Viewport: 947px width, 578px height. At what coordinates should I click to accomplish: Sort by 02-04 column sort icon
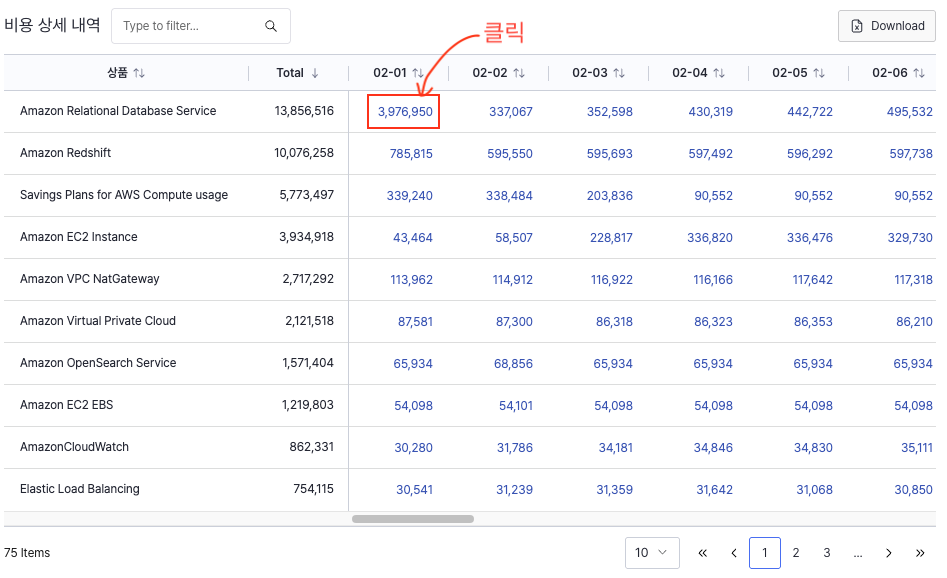click(x=719, y=73)
